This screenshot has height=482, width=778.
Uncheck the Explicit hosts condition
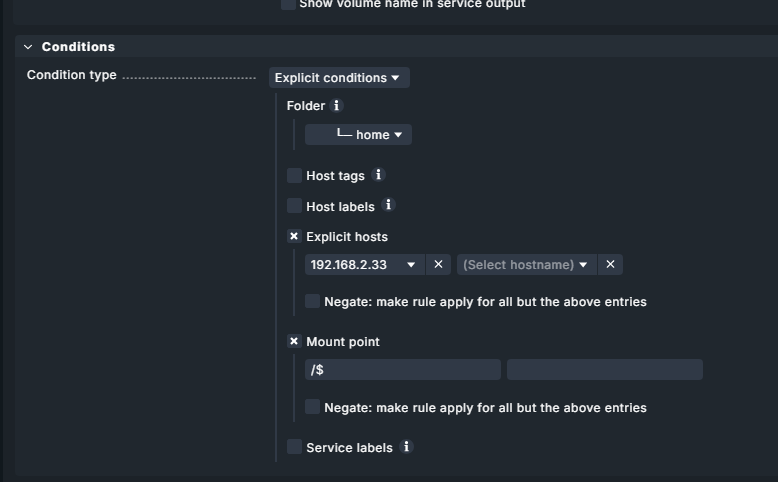click(x=294, y=237)
